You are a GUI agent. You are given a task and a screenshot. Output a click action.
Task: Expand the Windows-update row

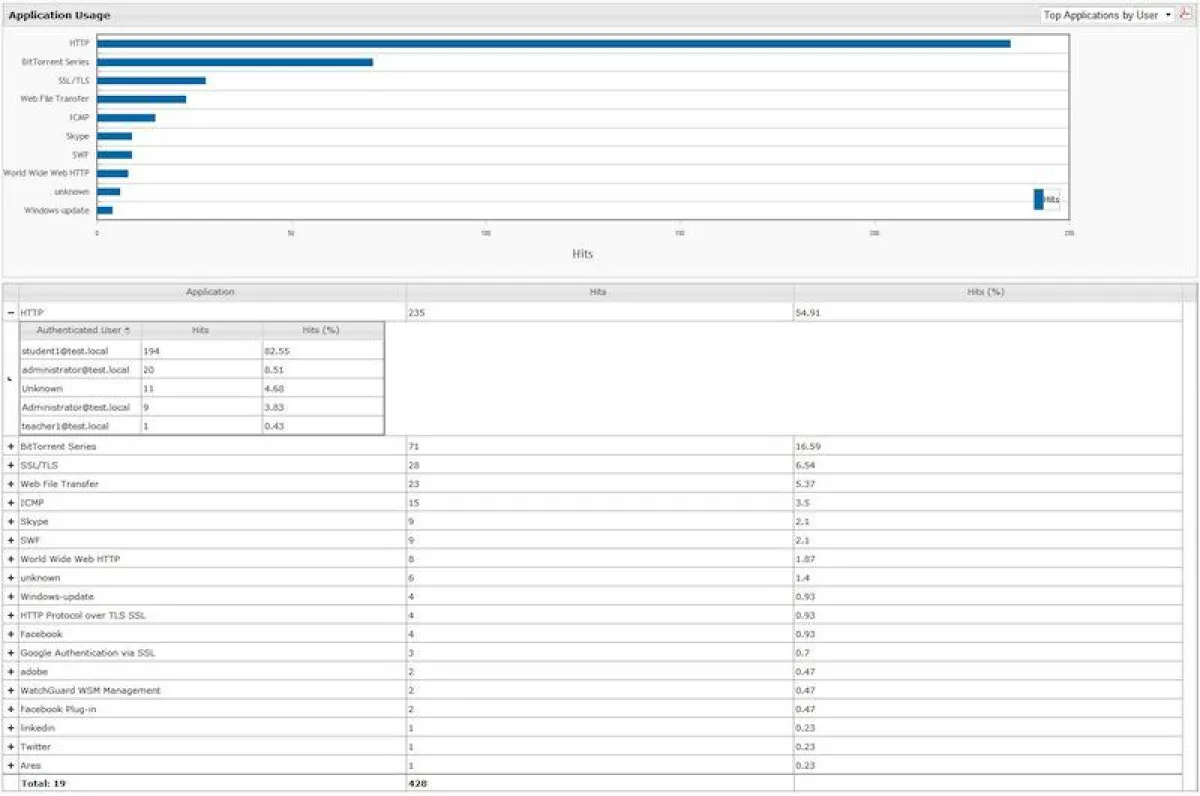click(x=9, y=596)
